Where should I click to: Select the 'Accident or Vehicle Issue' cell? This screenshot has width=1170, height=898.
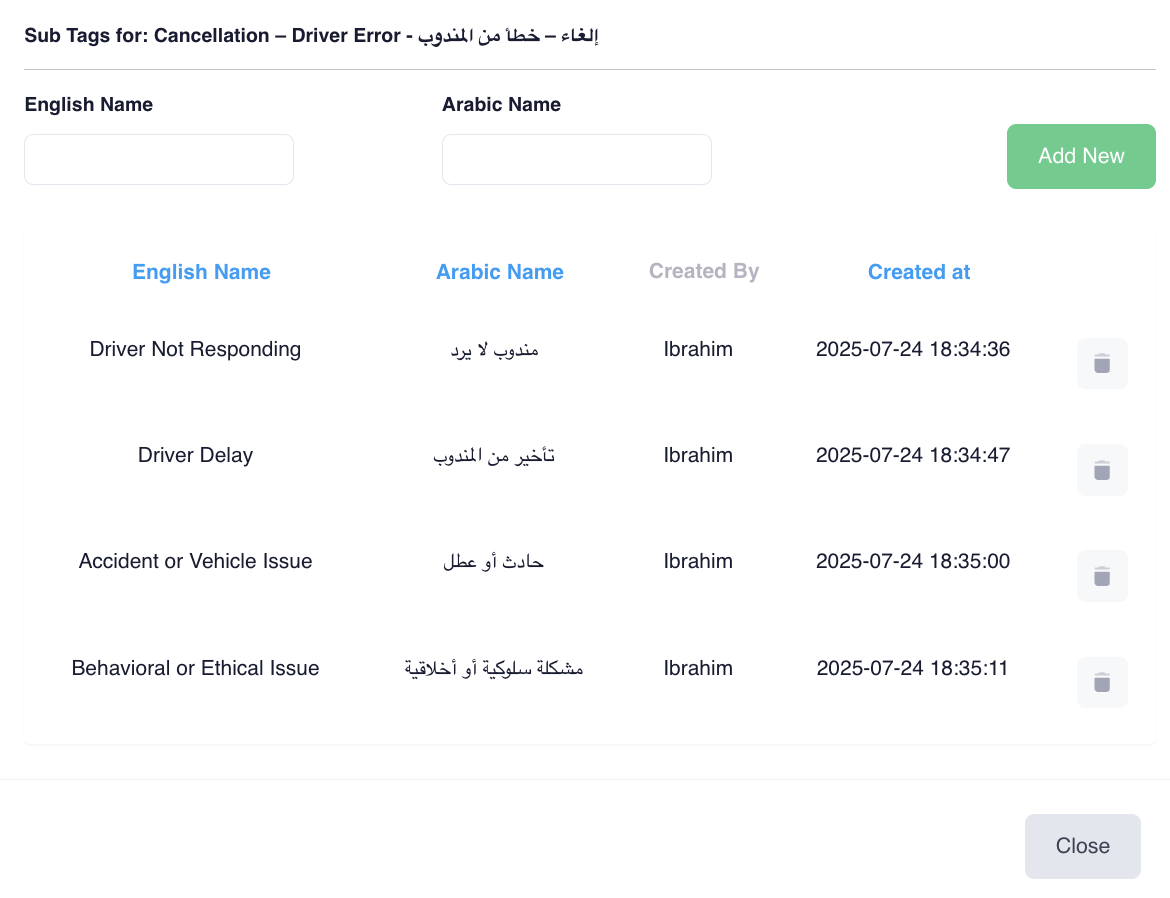coord(195,561)
